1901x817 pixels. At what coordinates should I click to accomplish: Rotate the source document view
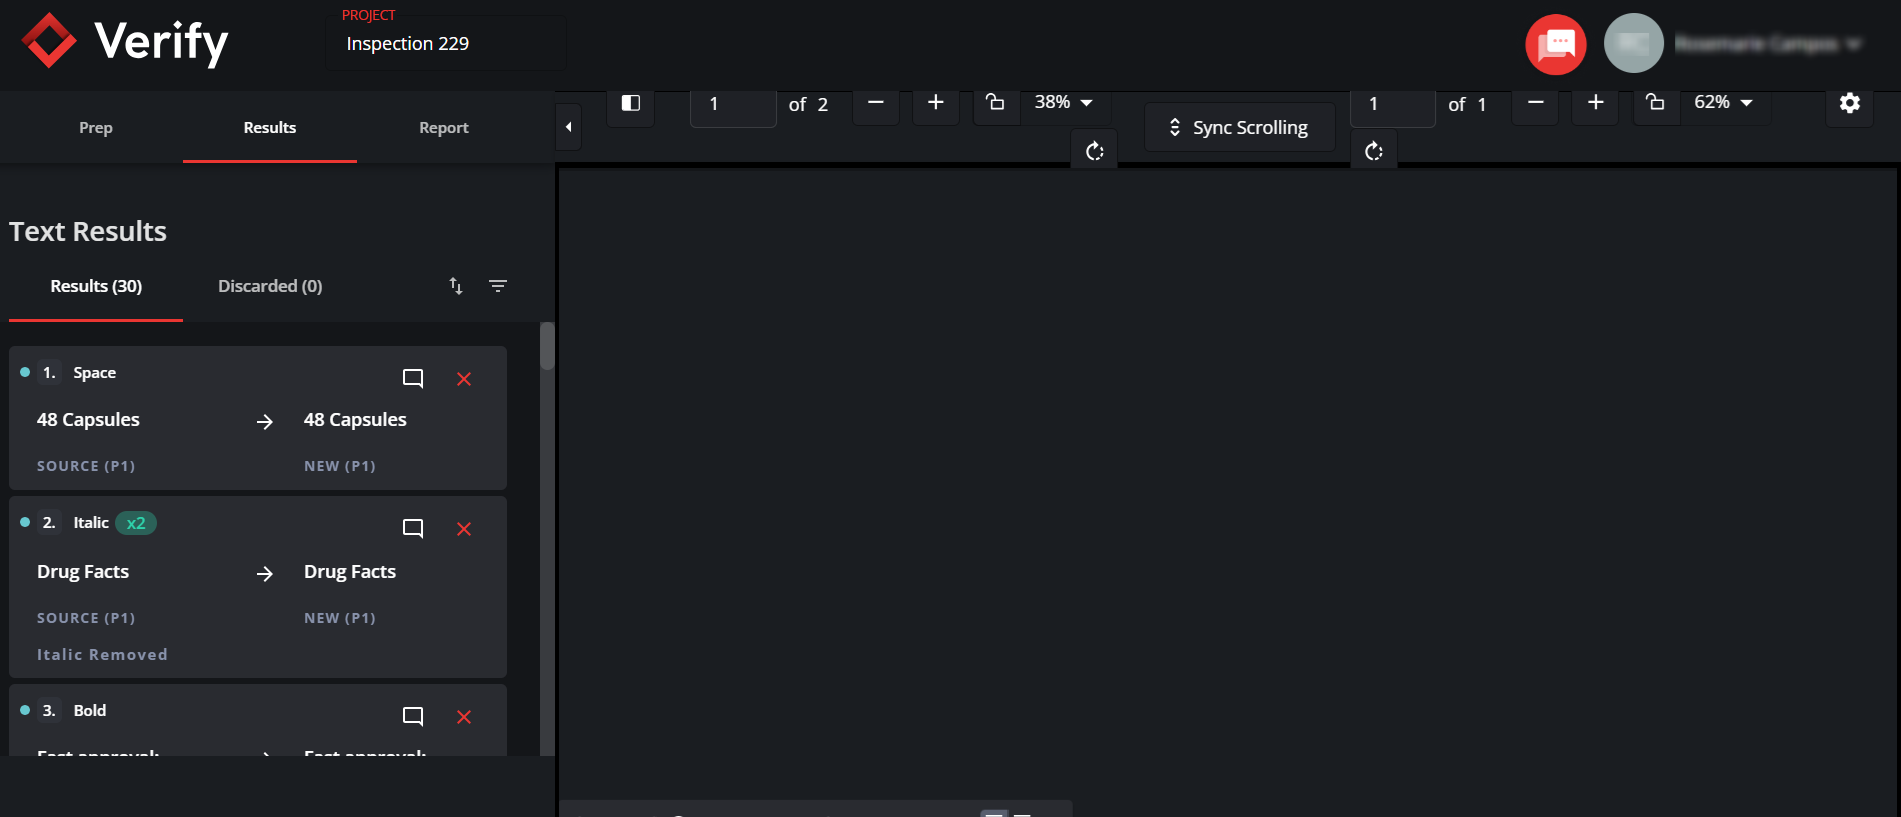tap(1094, 151)
